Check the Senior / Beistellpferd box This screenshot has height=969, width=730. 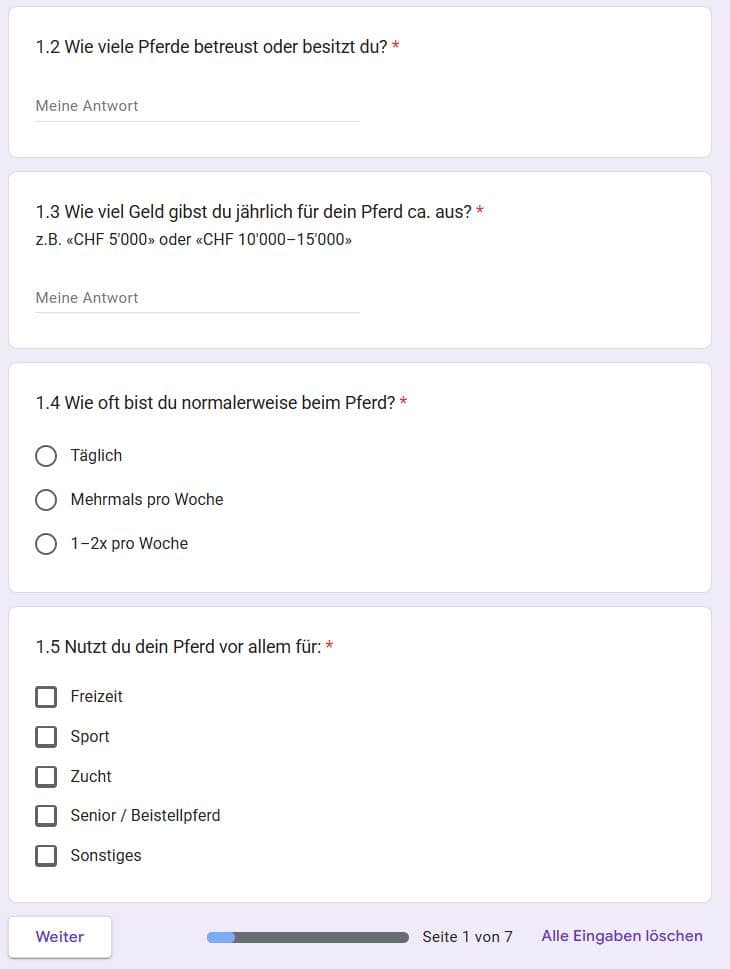[46, 816]
